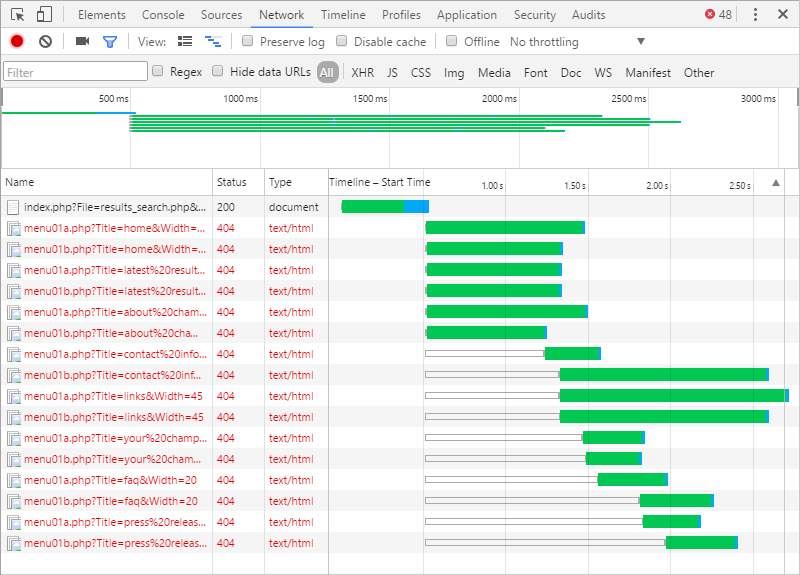Click the index.php document request bar
The width and height of the screenshot is (800, 575).
(x=385, y=207)
